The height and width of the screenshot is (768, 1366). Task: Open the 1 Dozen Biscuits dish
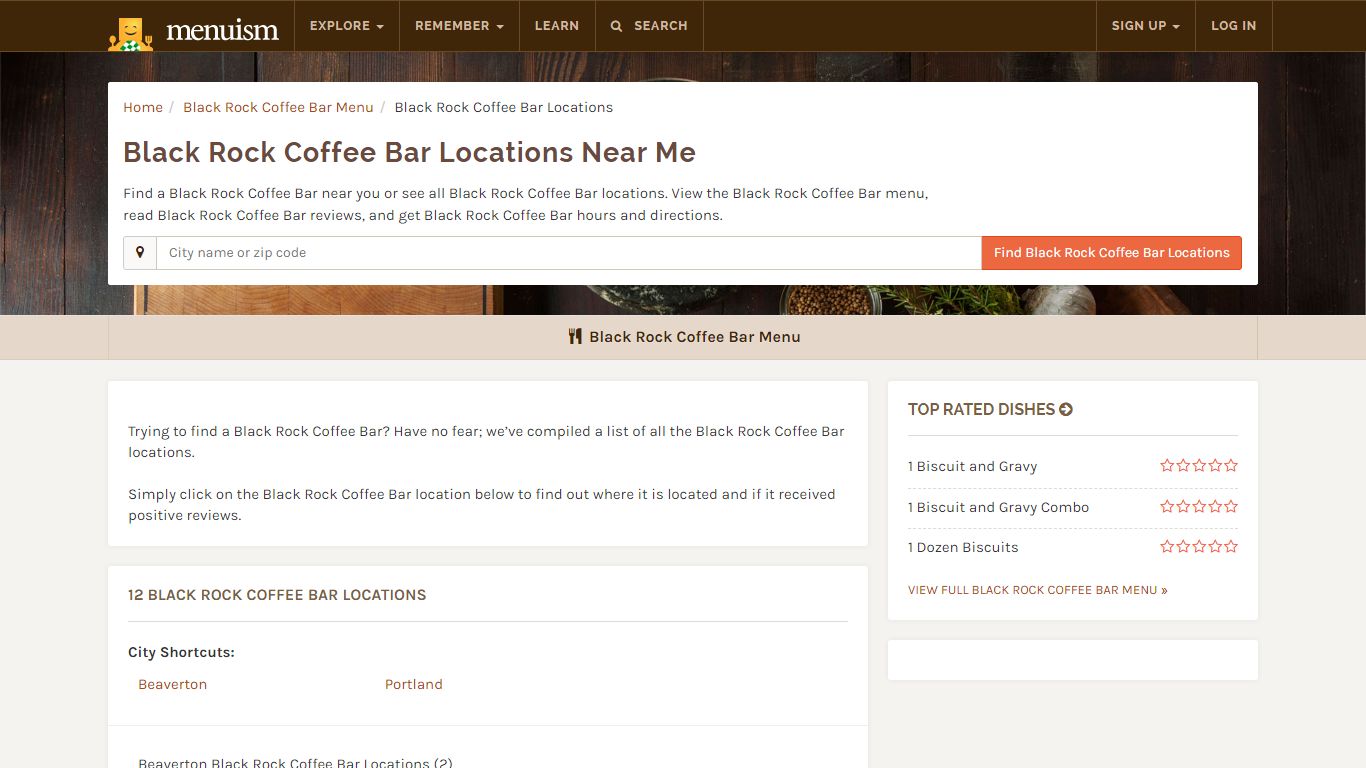click(963, 547)
